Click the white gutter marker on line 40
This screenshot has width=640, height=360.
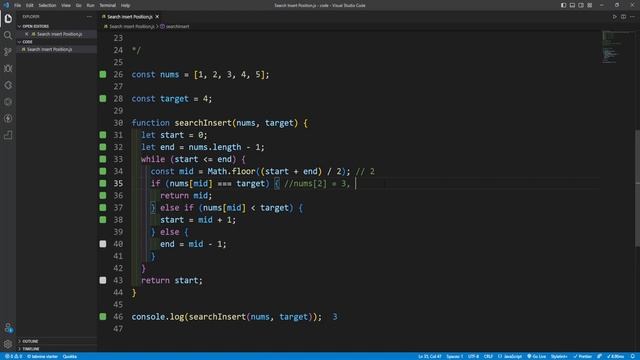(x=103, y=244)
